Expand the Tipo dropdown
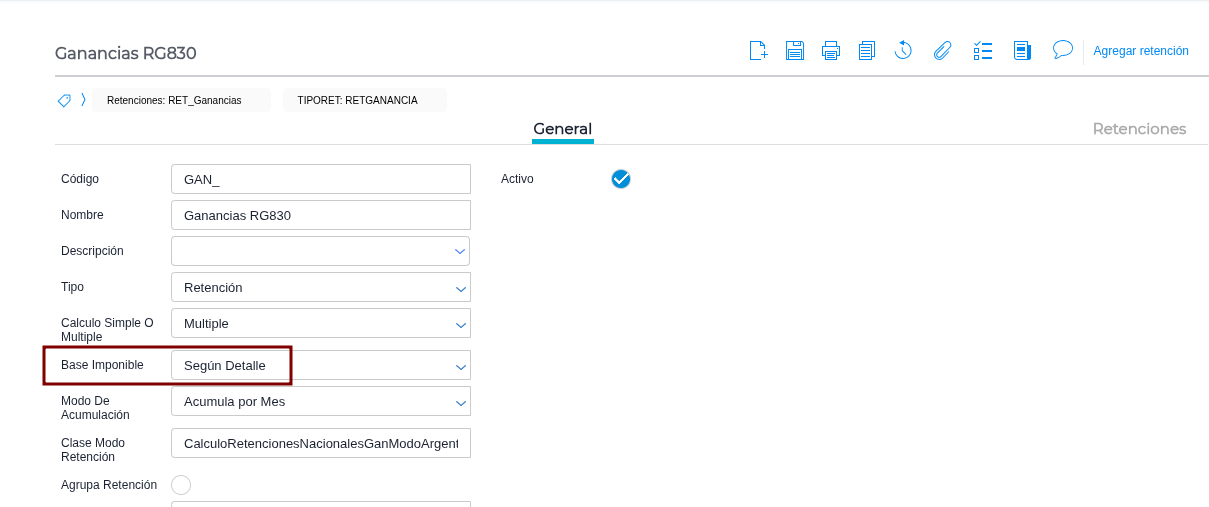The height and width of the screenshot is (507, 1209). pos(321,287)
